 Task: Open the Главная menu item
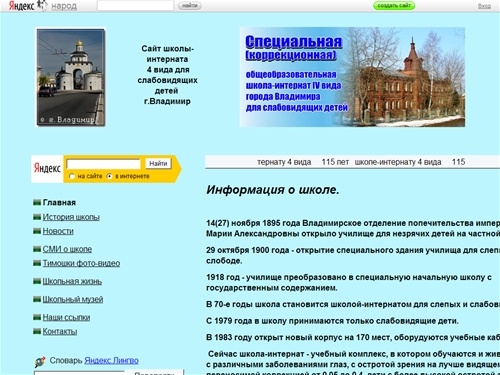pyautogui.click(x=59, y=202)
